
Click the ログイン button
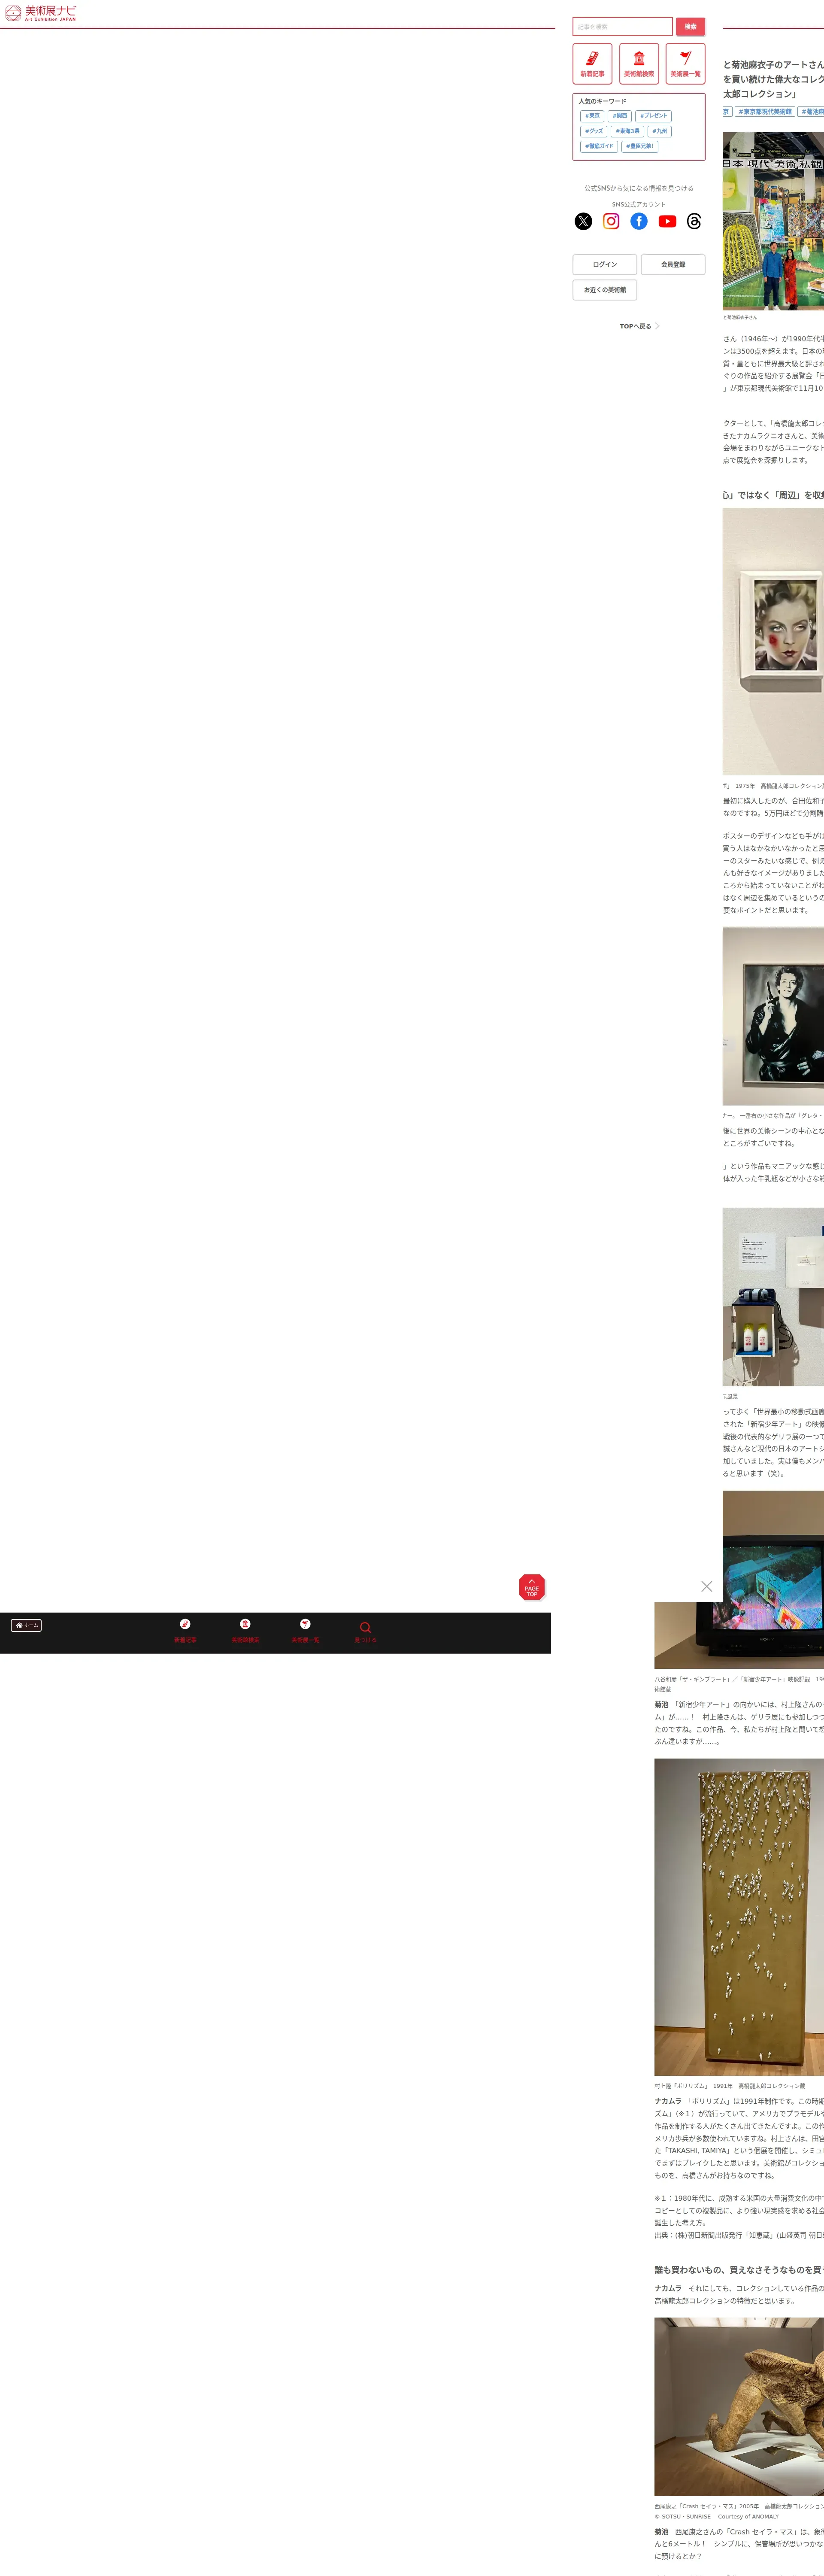tap(605, 264)
